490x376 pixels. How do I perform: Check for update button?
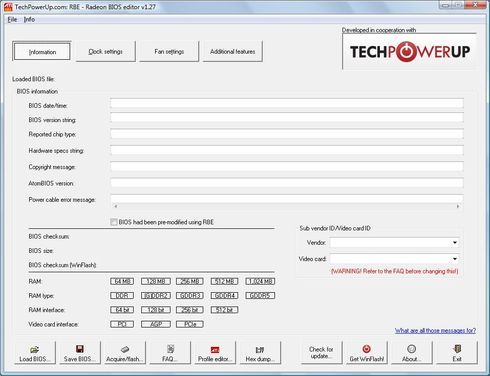tap(321, 353)
